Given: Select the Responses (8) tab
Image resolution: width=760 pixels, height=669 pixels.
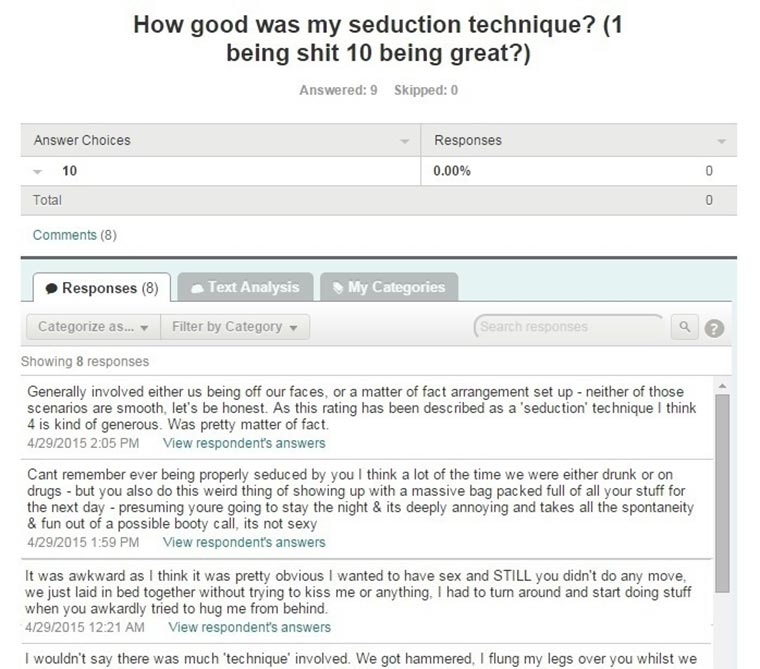Looking at the screenshot, I should [101, 288].
